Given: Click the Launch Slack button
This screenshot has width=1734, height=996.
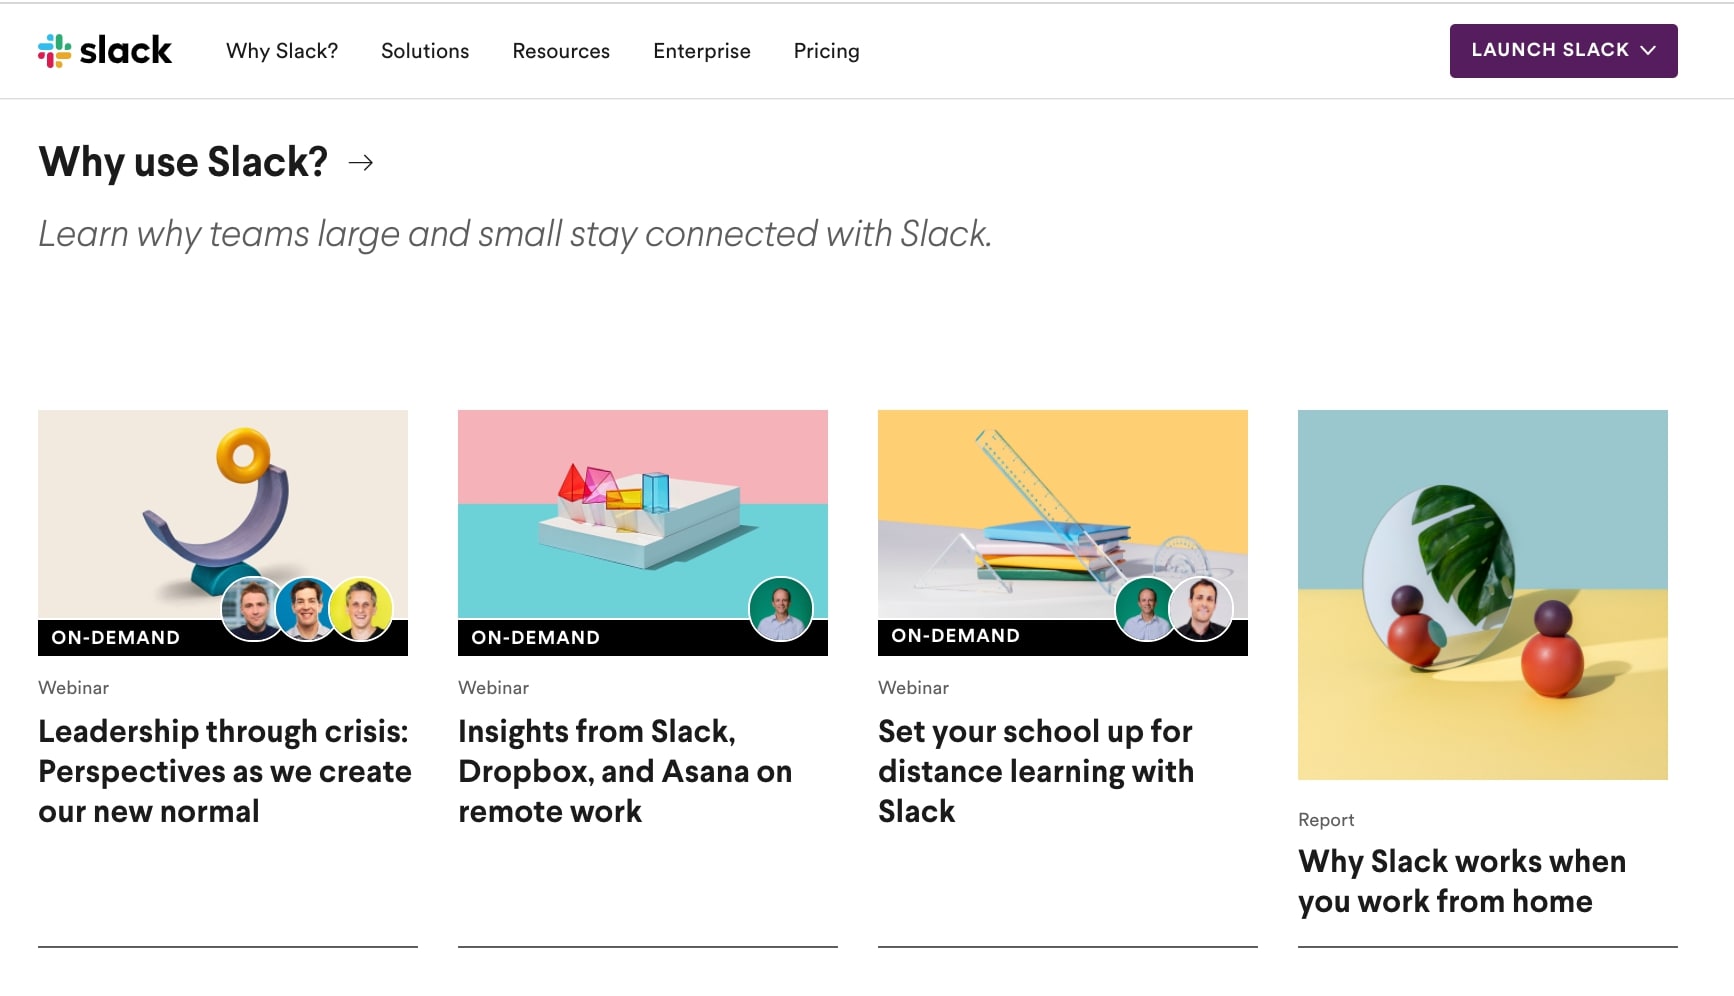Looking at the screenshot, I should tap(1548, 50).
